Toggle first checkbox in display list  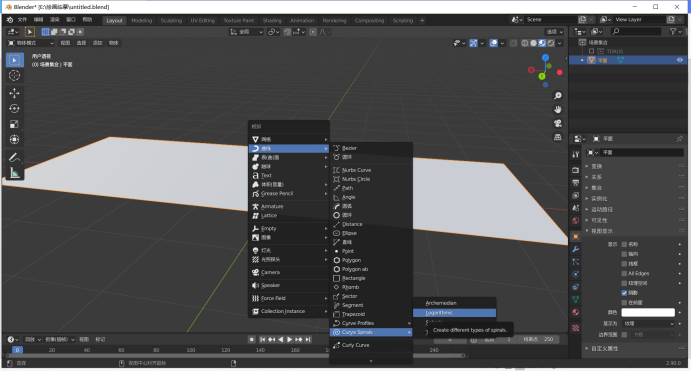pos(624,244)
